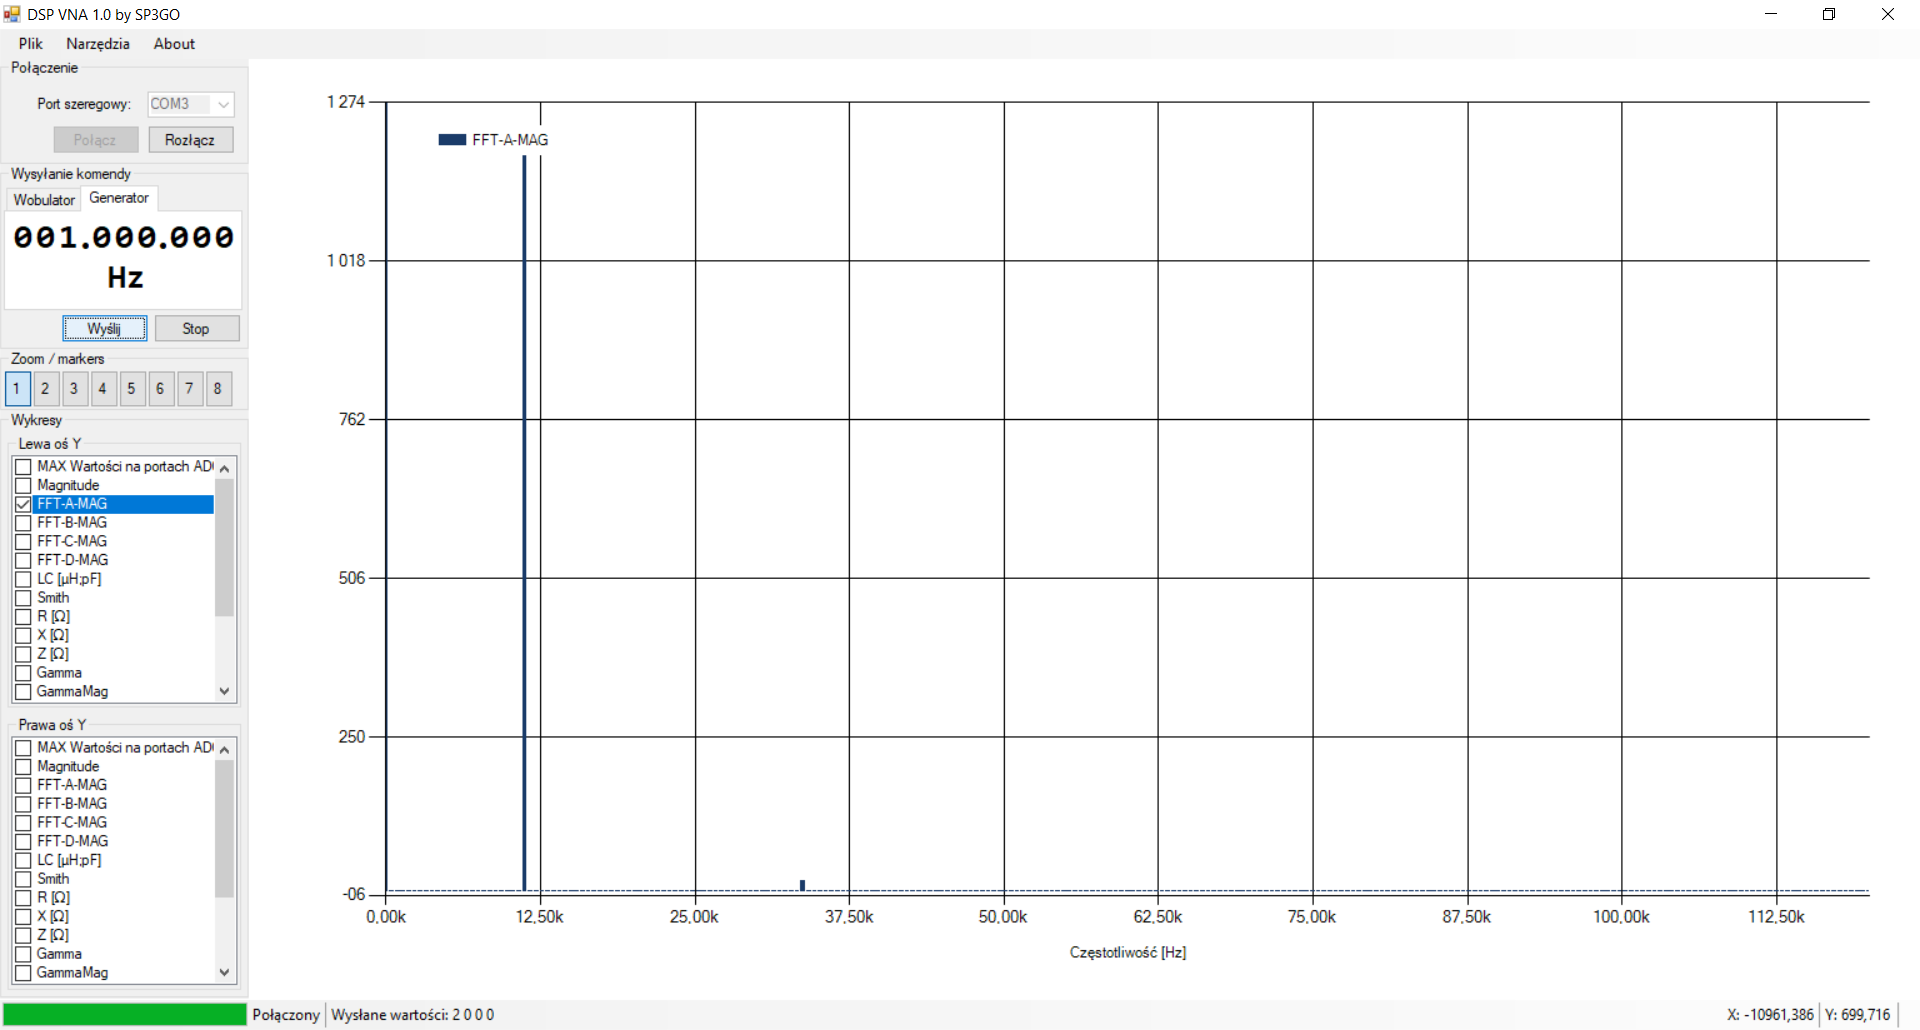Select zoom marker button 1
The height and width of the screenshot is (1030, 1920).
(x=17, y=389)
